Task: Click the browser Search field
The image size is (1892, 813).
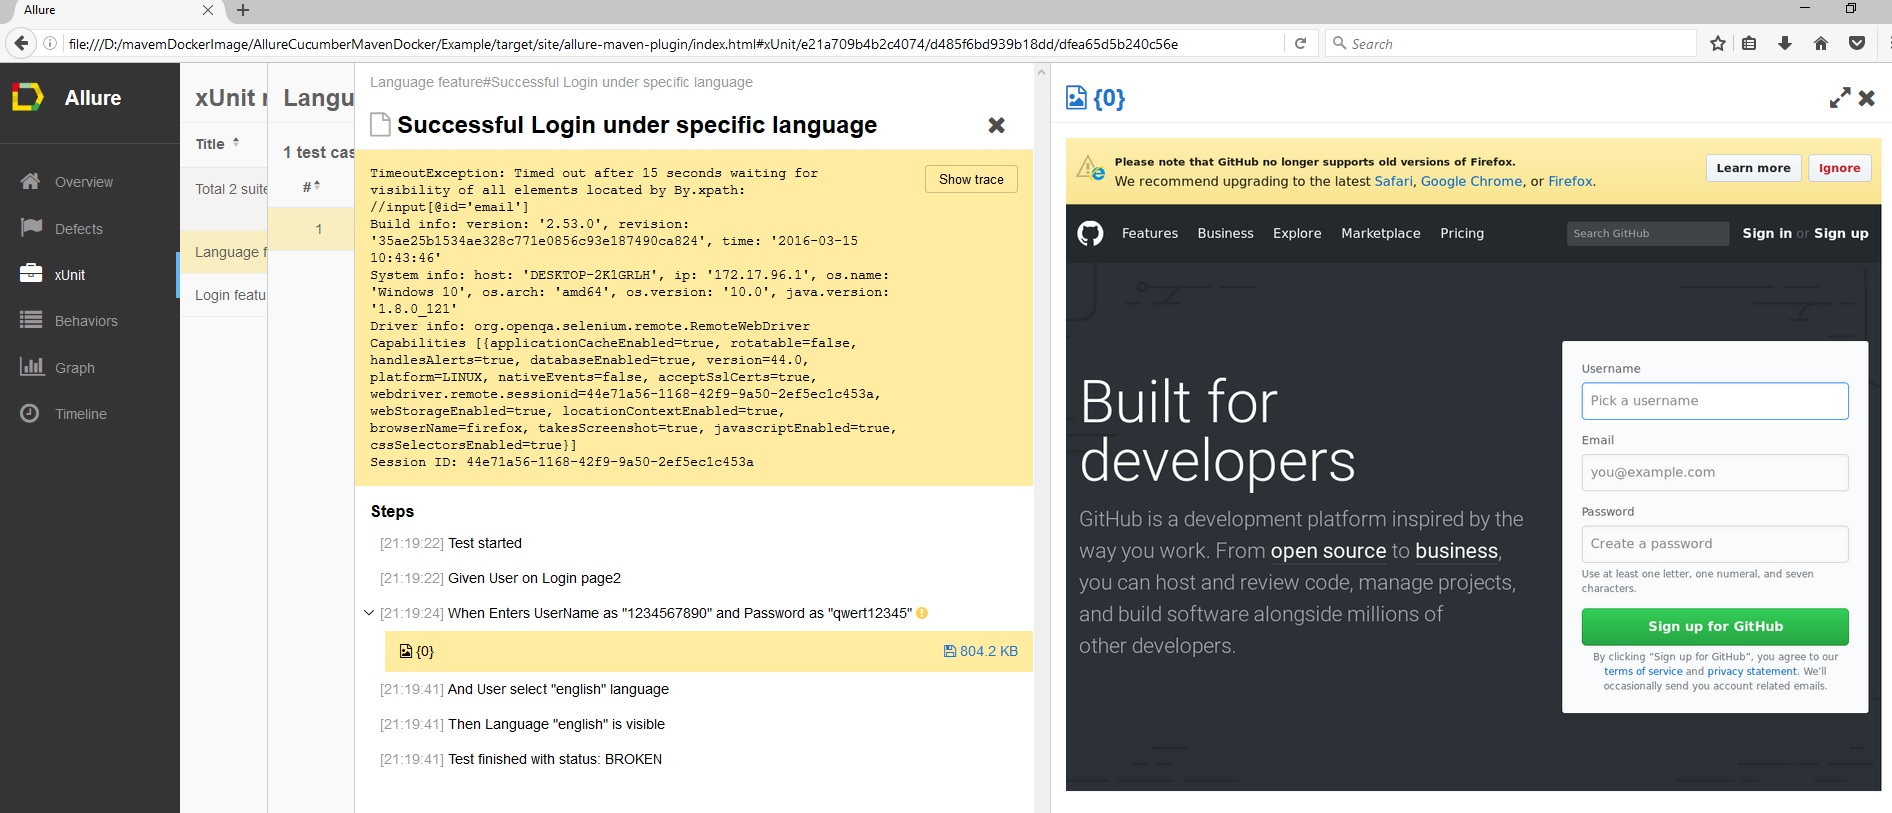Action: 1511,43
